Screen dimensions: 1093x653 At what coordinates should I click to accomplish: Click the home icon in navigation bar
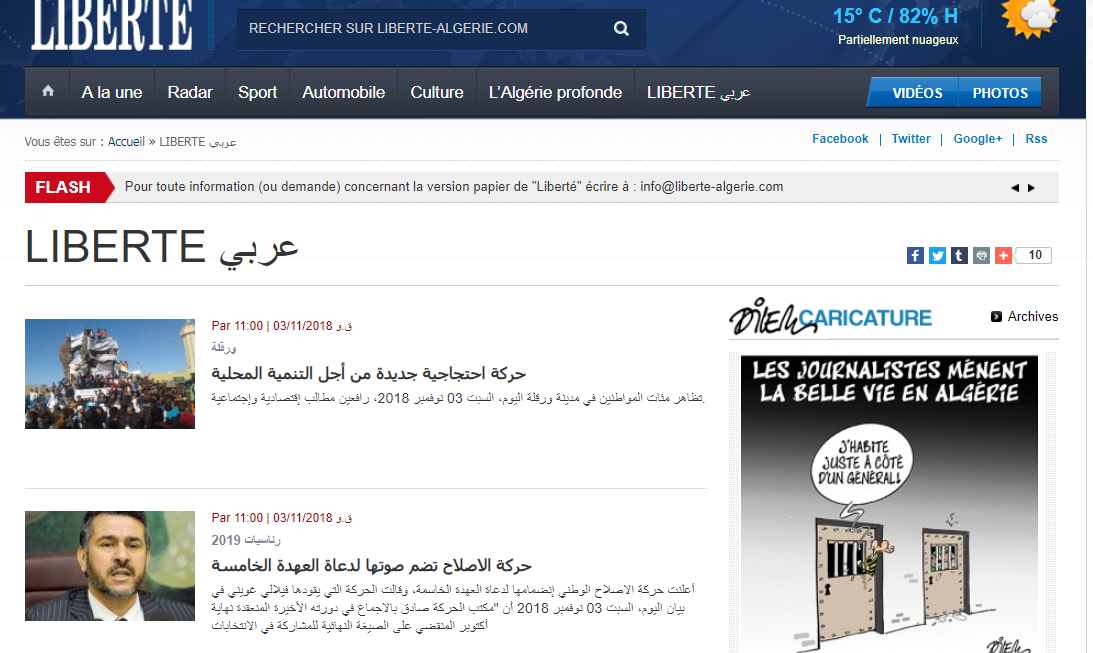click(x=48, y=92)
